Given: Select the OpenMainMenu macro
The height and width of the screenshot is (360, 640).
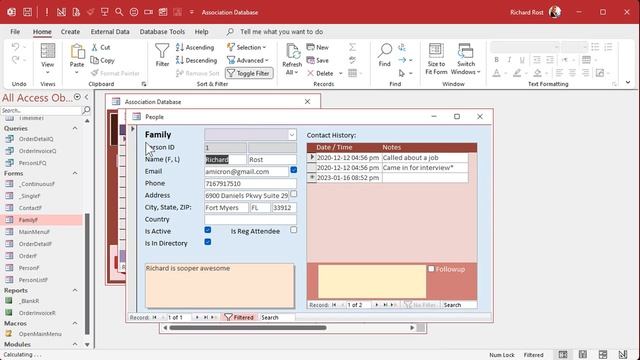Looking at the screenshot, I should pos(40,334).
